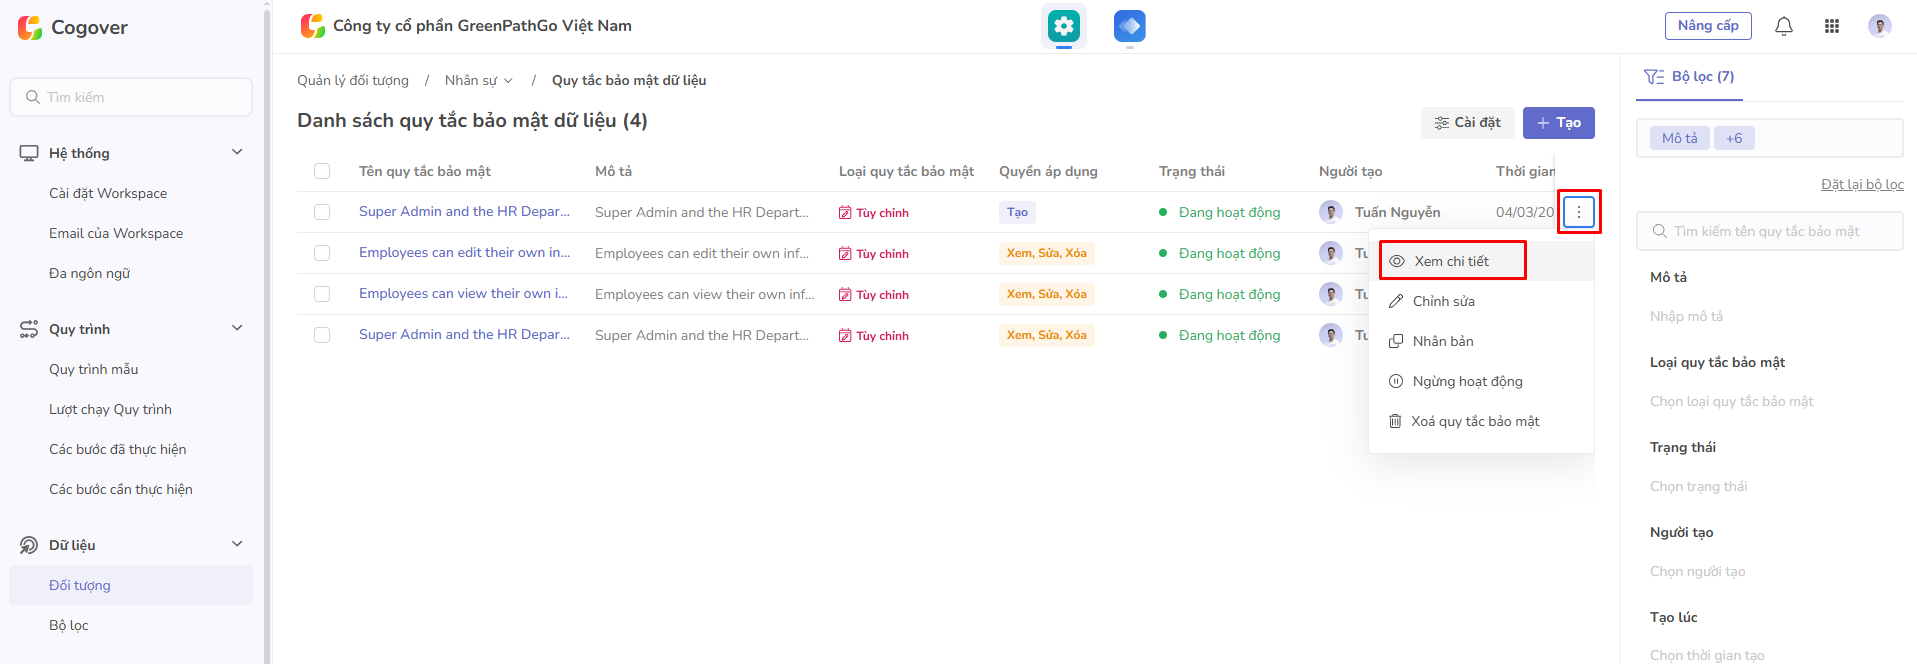Select Chỉnh sửa from context menu
The width and height of the screenshot is (1917, 664).
(x=1482, y=301)
